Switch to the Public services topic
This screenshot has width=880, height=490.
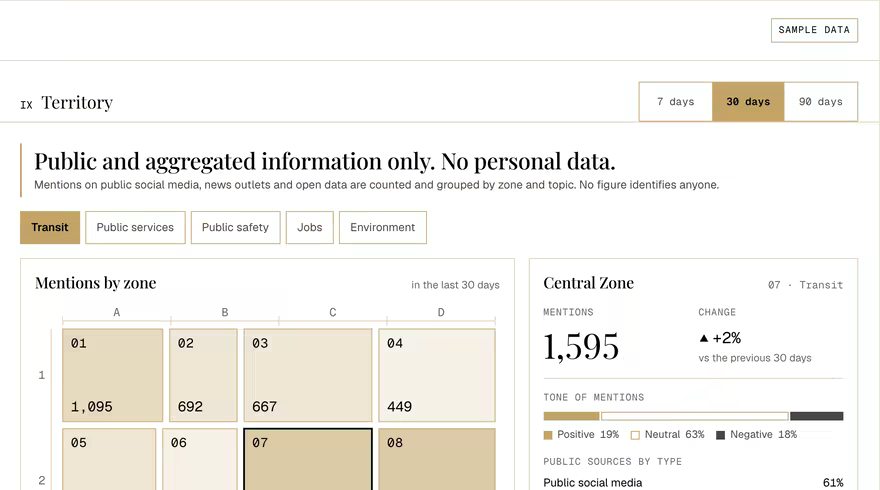[135, 227]
